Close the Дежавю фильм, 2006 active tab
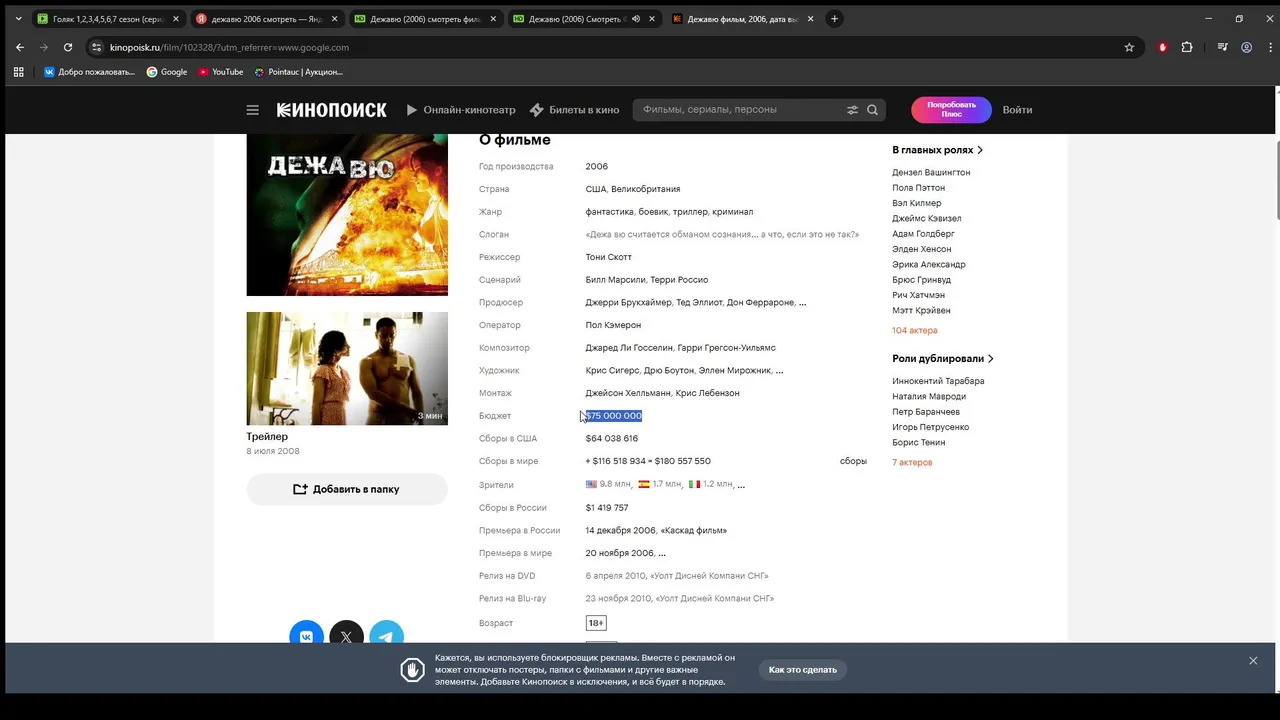Image resolution: width=1280 pixels, height=720 pixels. pos(810,19)
